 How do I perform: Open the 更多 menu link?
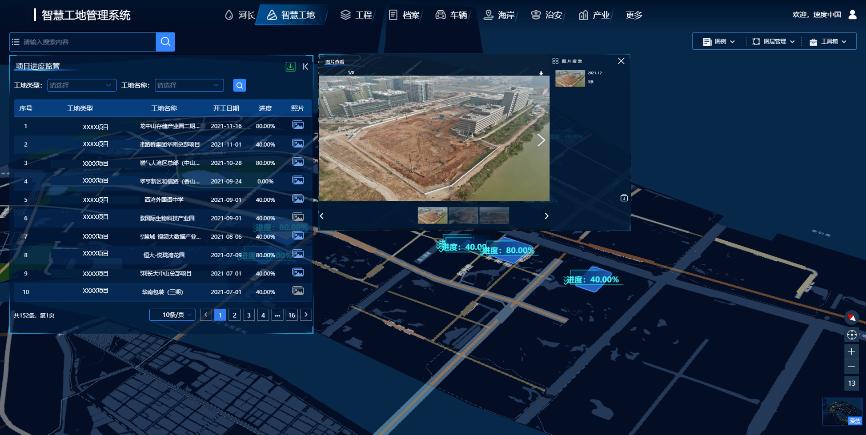click(634, 15)
